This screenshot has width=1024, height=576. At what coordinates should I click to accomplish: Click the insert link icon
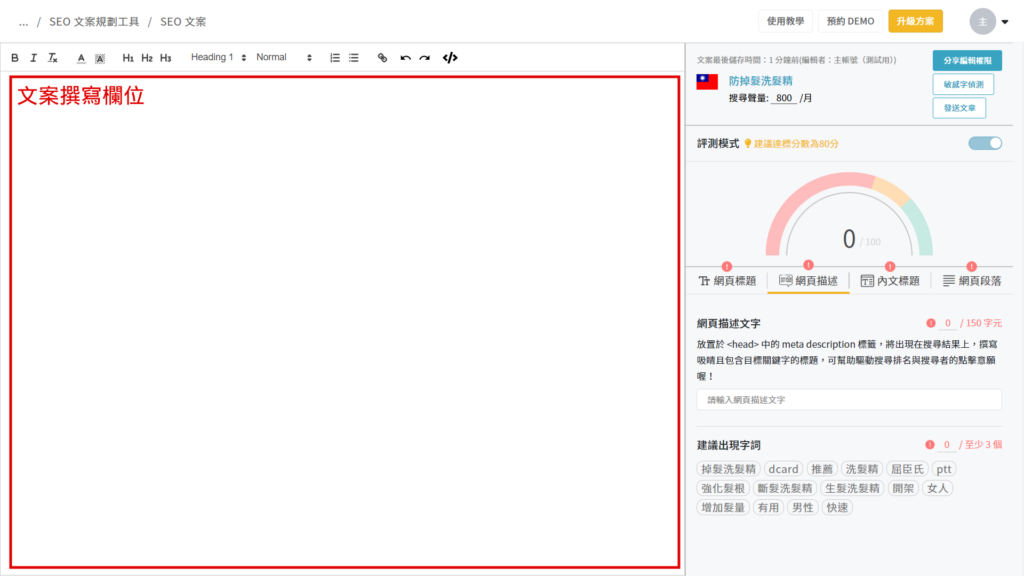[x=382, y=58]
